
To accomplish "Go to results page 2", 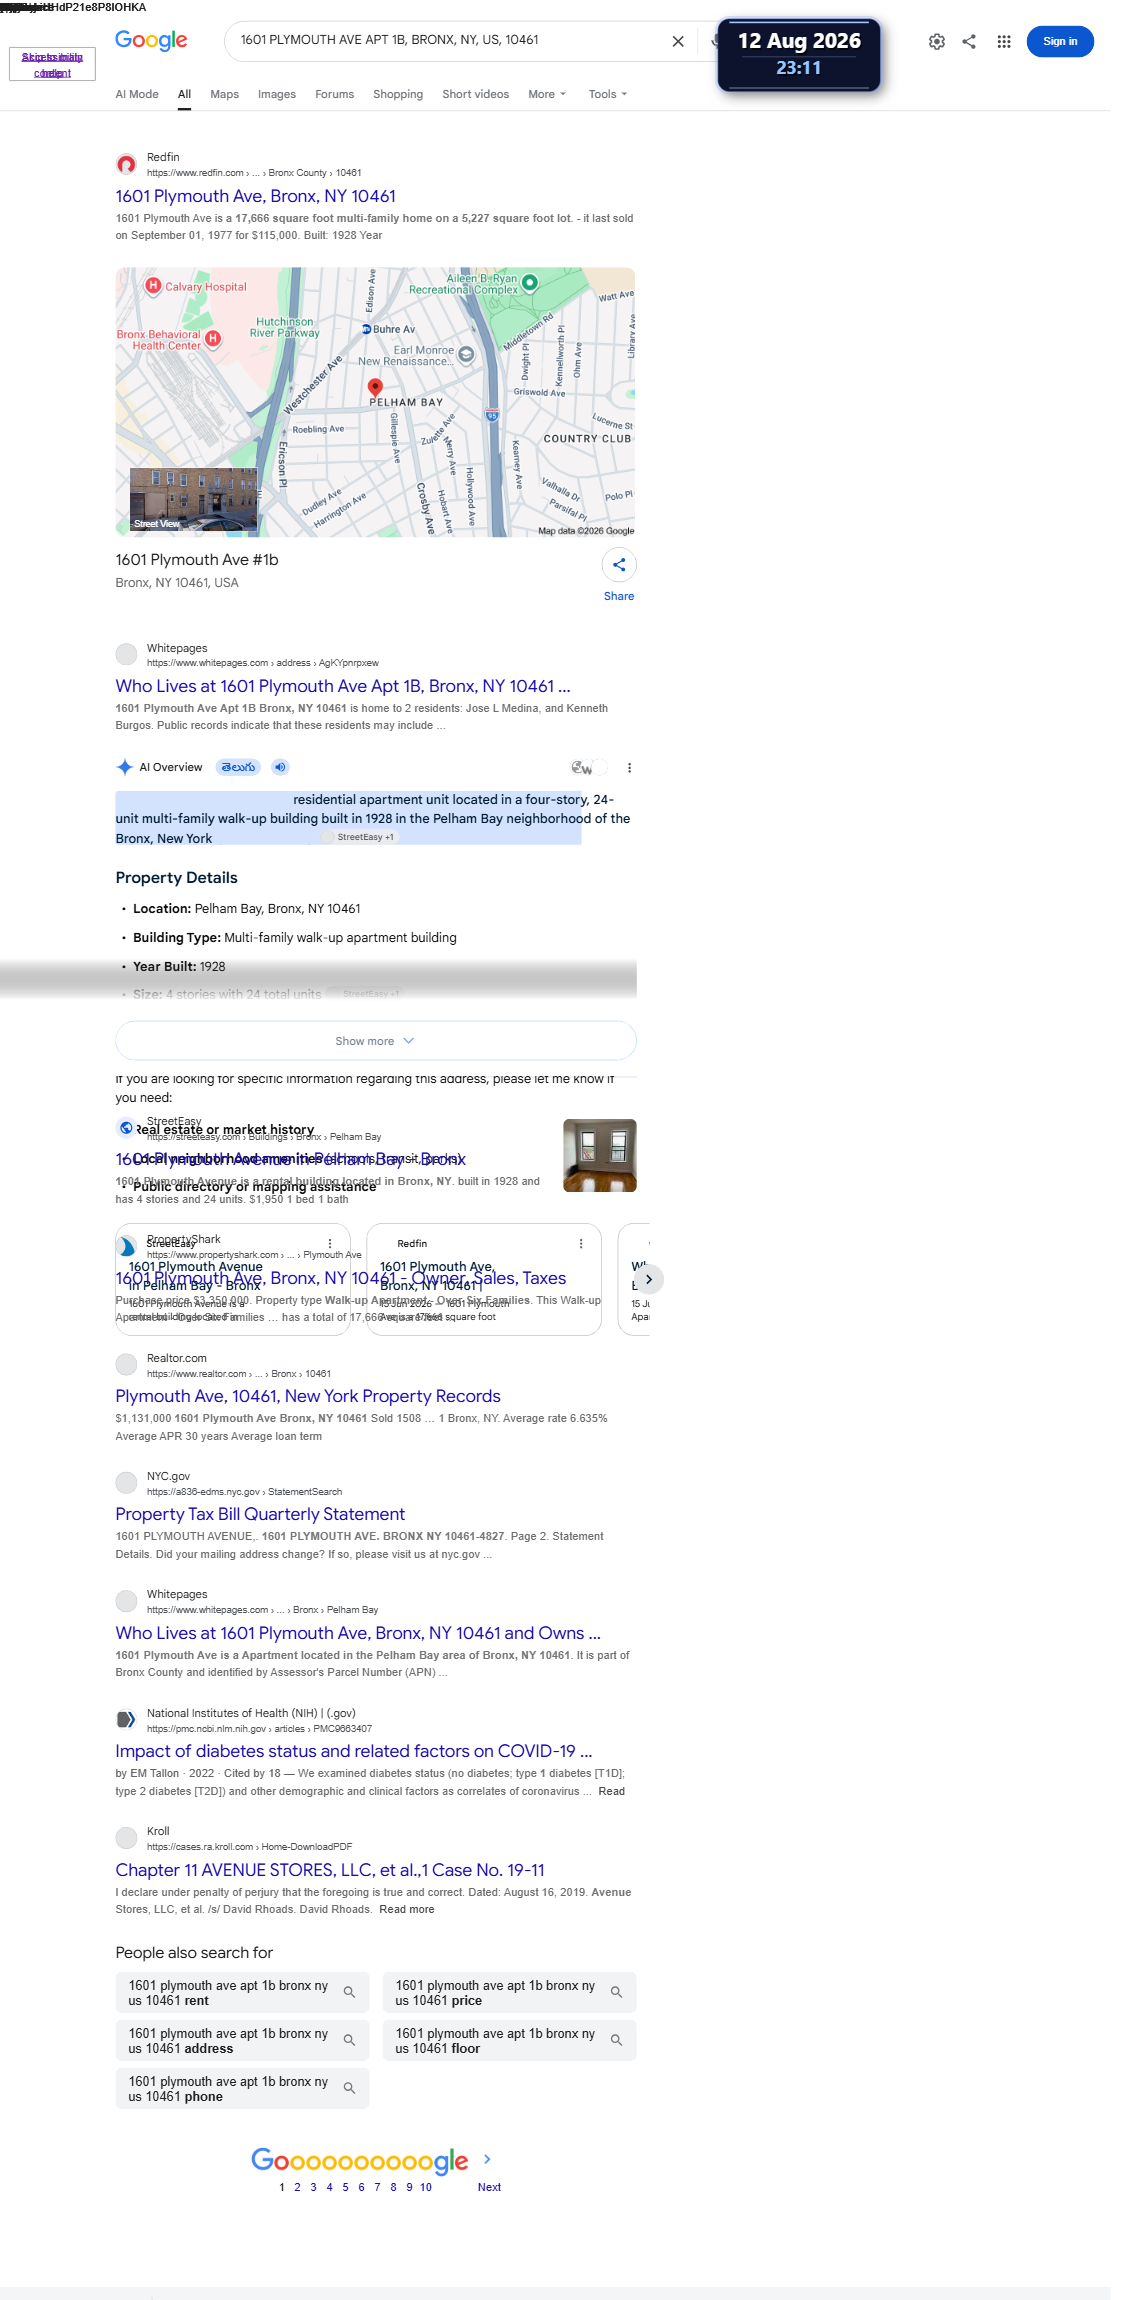I will click(x=297, y=2187).
